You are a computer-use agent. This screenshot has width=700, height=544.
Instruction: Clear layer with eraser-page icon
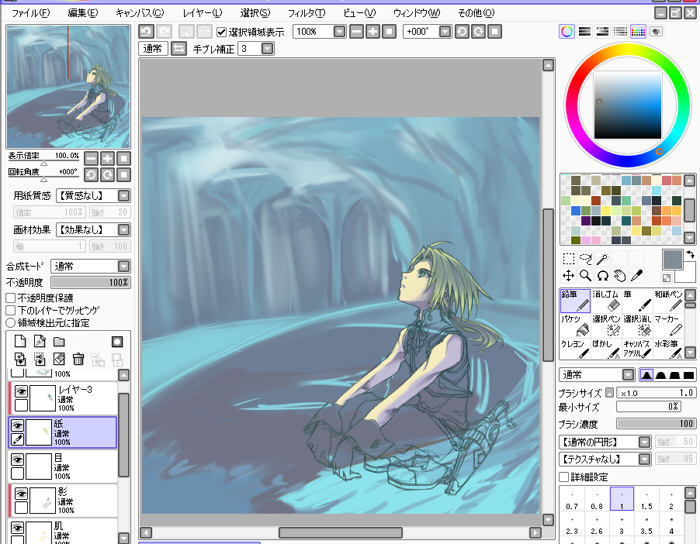click(x=59, y=359)
